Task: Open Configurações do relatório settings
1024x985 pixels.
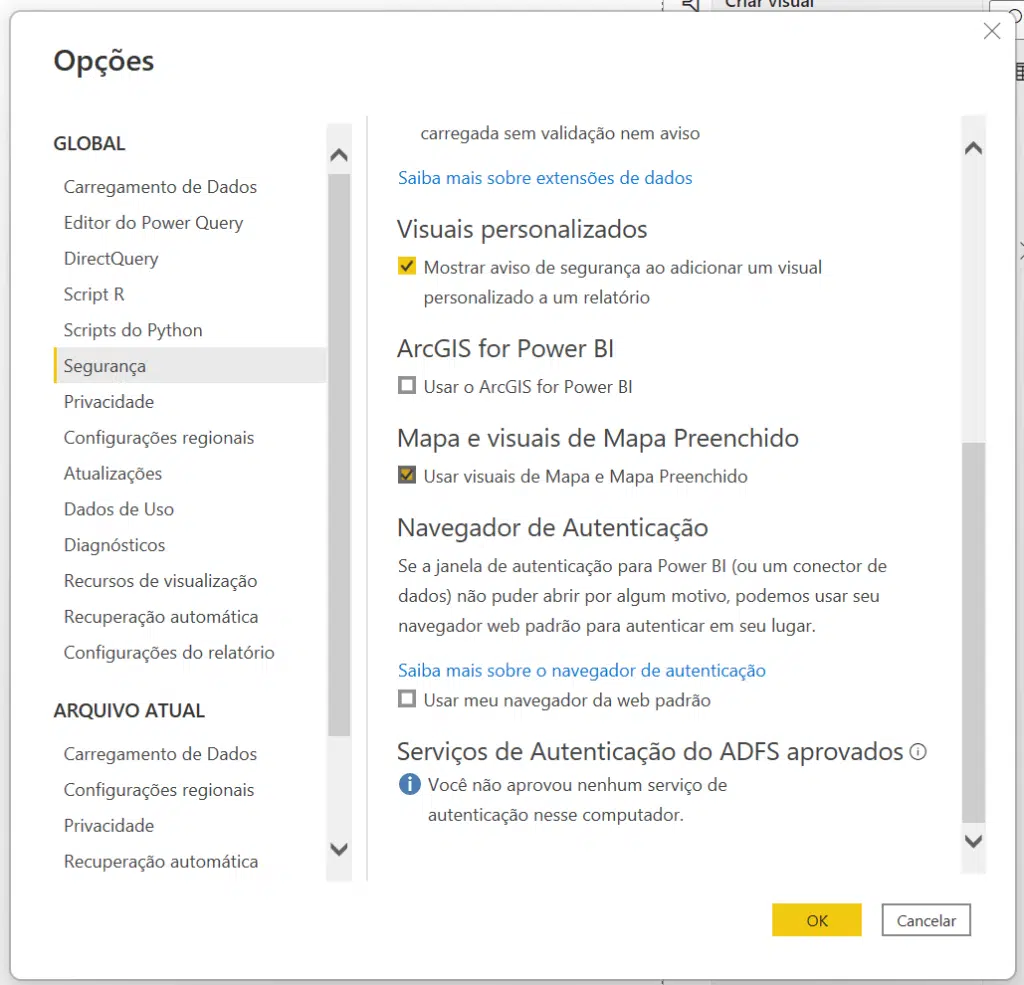Action: click(x=168, y=652)
